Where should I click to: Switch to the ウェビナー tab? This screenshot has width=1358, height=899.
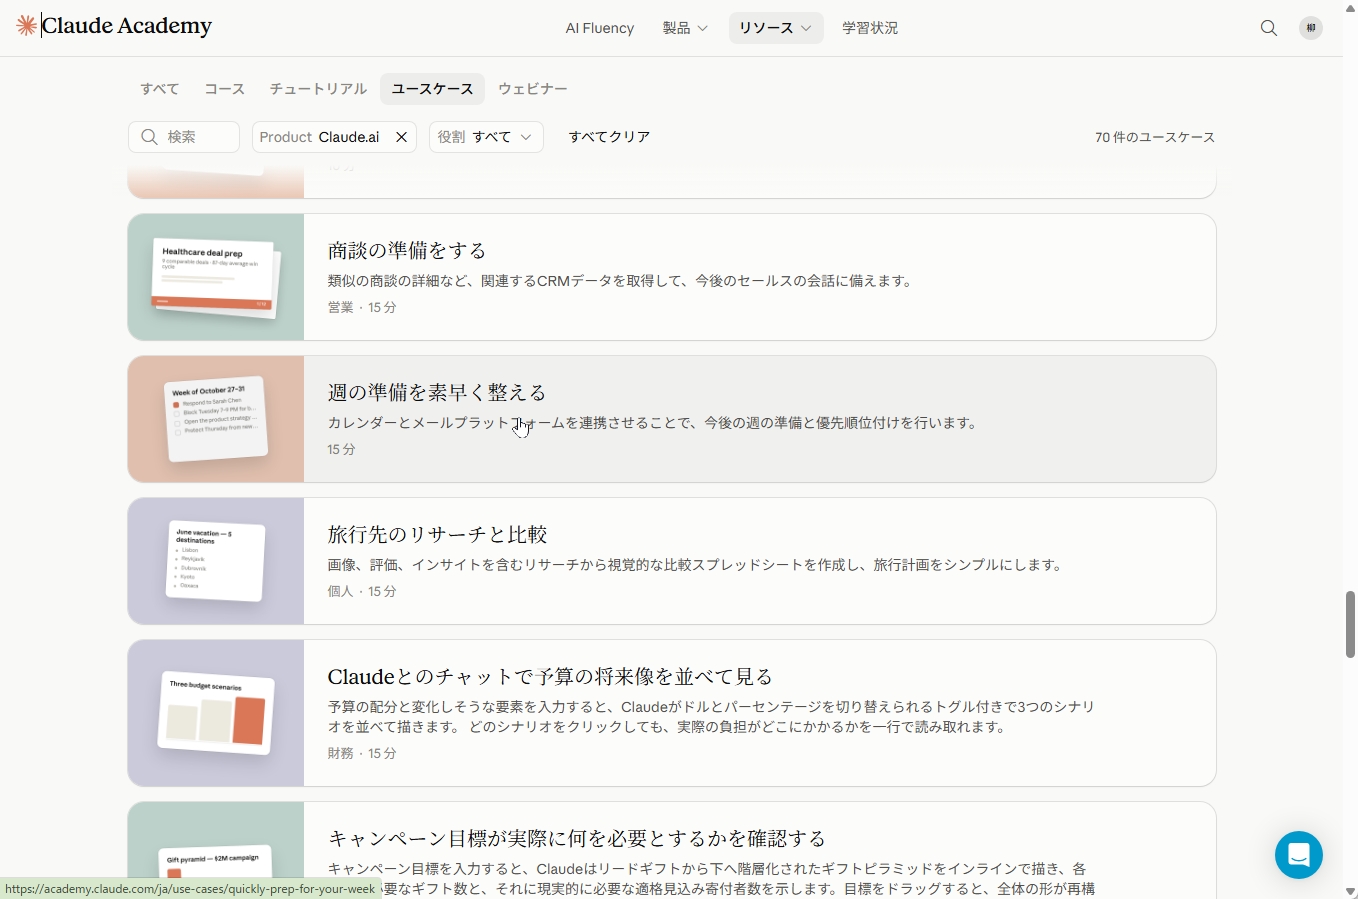pos(533,89)
